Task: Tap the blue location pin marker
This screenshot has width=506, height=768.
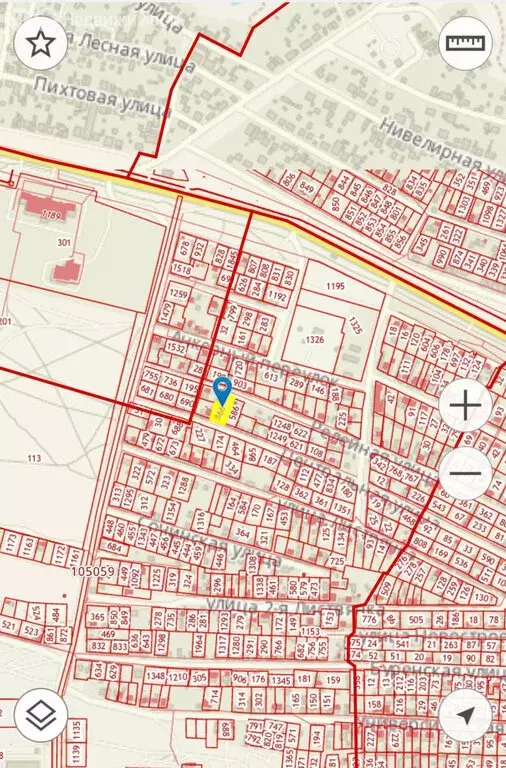Action: point(222,391)
